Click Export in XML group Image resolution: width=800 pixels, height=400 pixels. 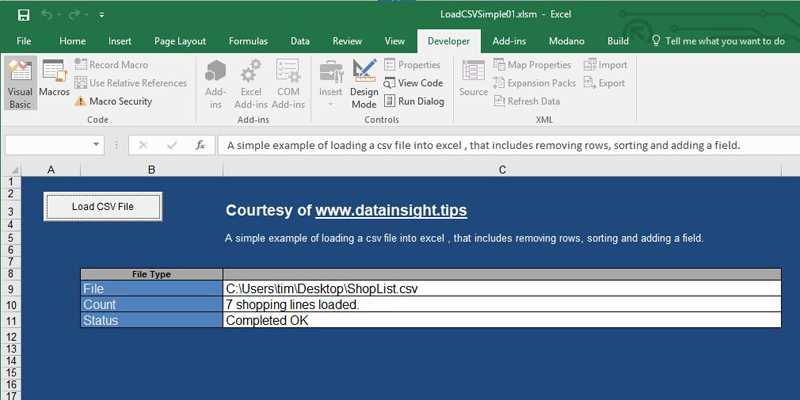pos(605,83)
